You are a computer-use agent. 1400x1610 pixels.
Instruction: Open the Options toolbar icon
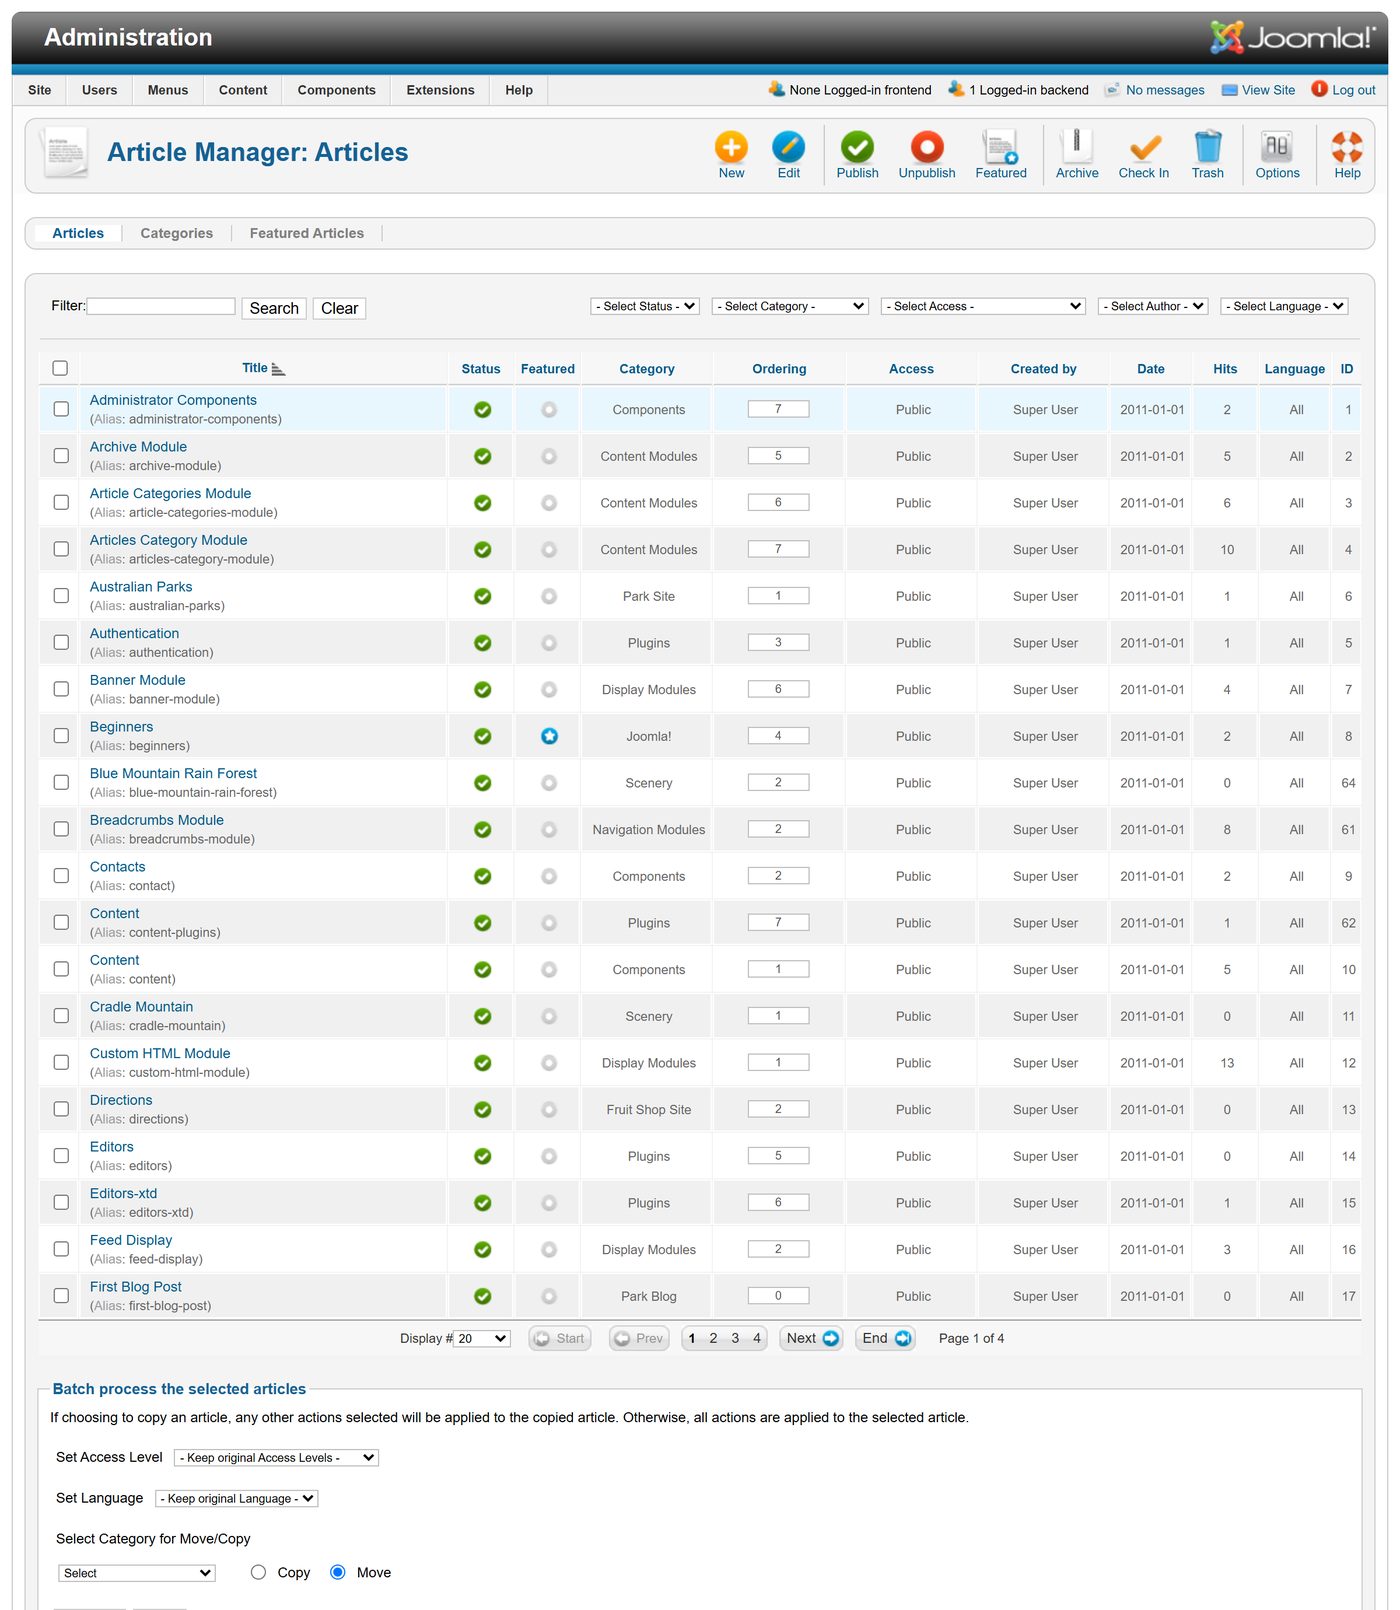[1277, 155]
